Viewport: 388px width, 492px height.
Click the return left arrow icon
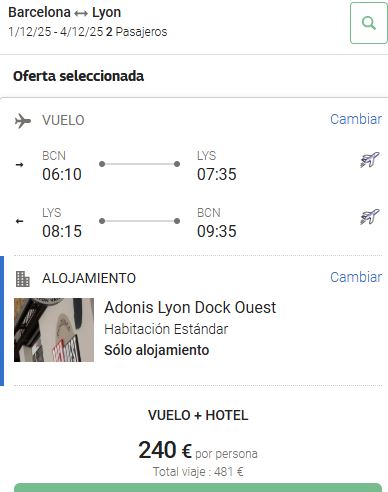[x=20, y=221]
